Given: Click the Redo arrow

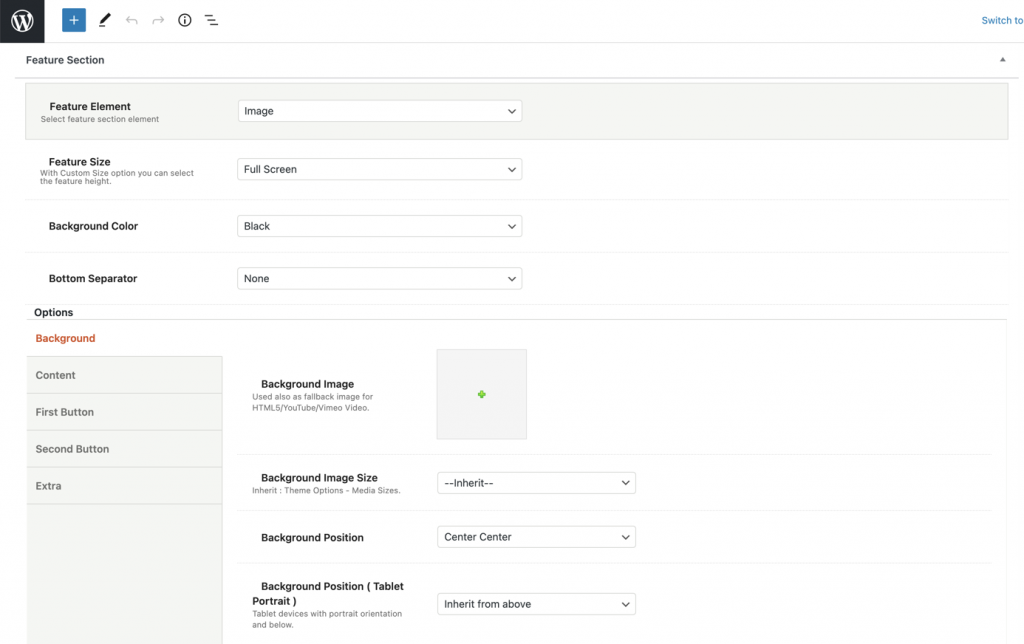Looking at the screenshot, I should 158,20.
